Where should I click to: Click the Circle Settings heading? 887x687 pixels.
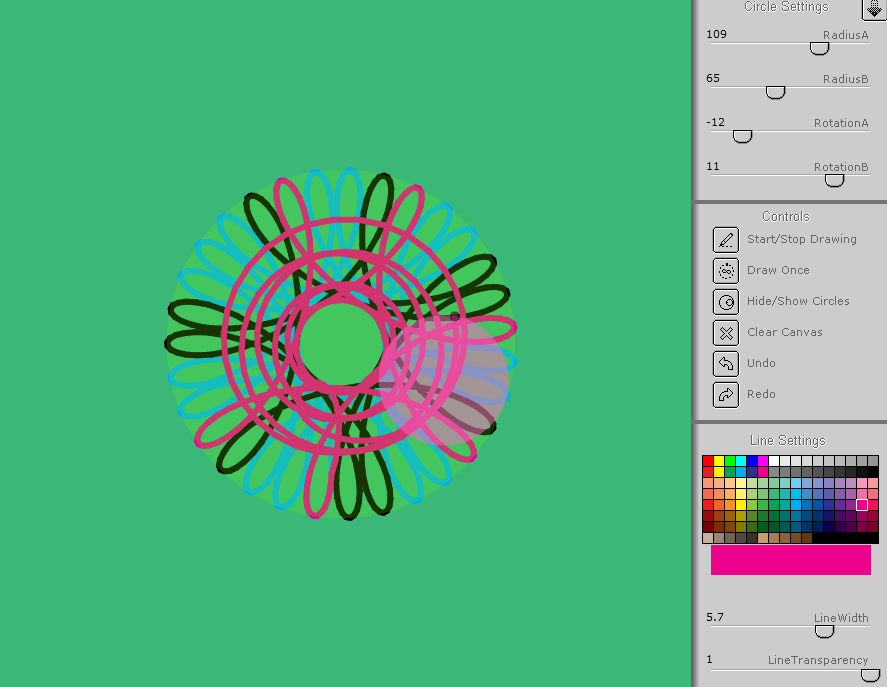(x=786, y=7)
